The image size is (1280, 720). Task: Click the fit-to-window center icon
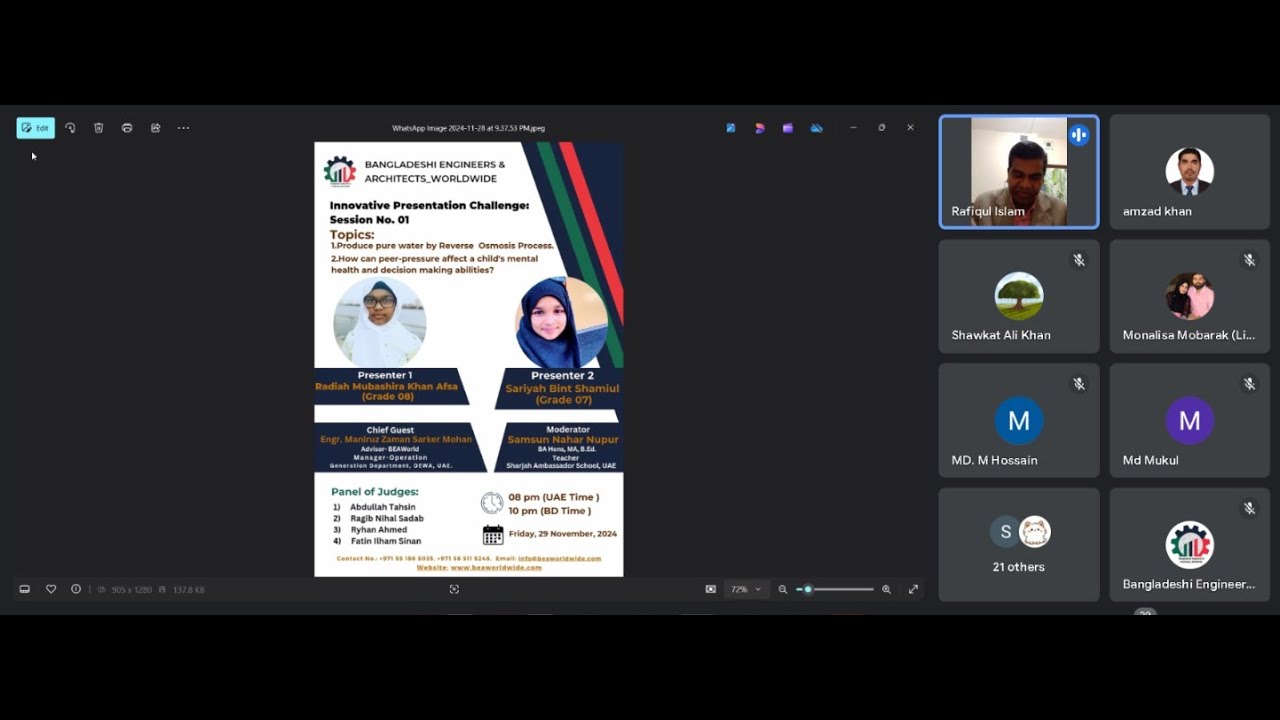click(x=454, y=590)
